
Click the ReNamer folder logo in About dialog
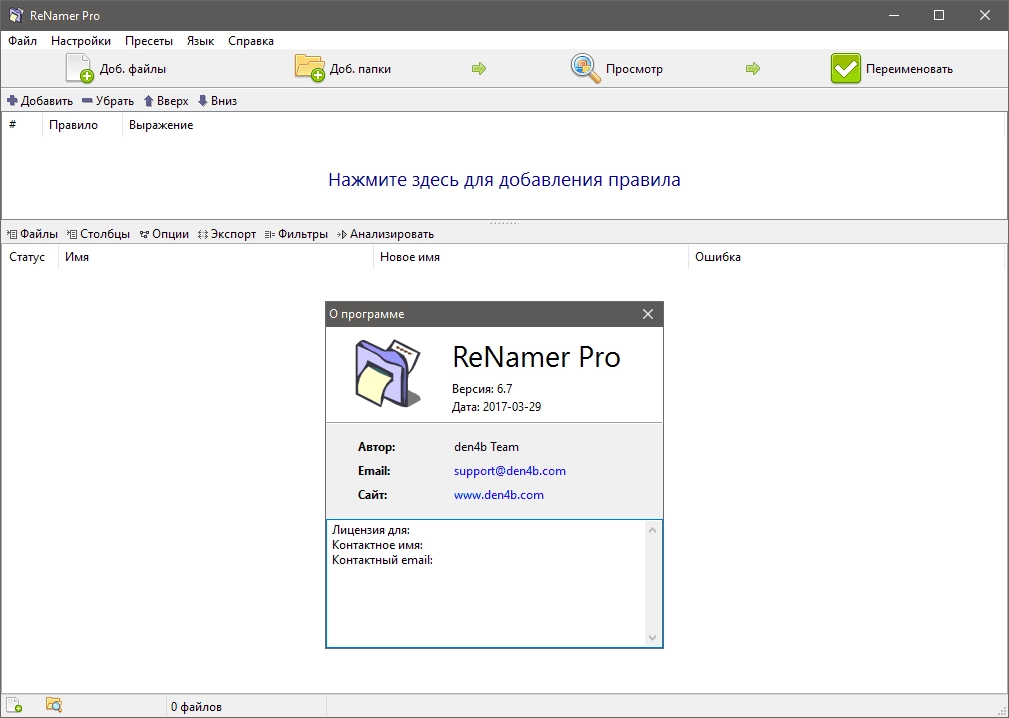(x=388, y=373)
